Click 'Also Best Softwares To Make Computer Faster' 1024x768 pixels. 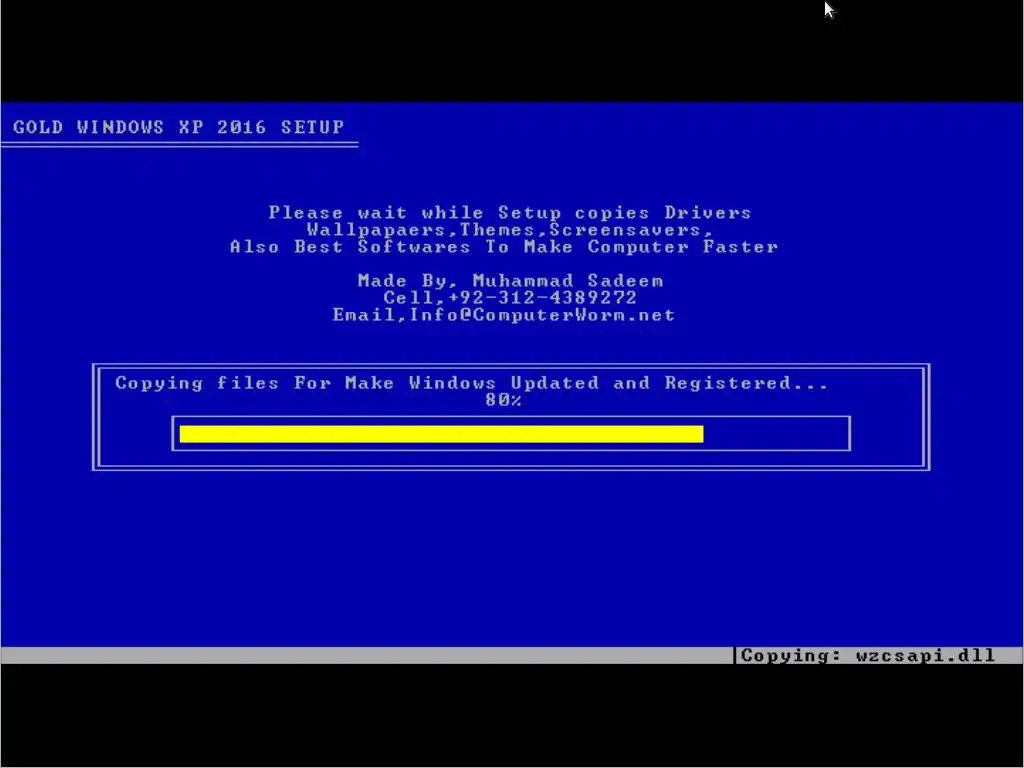504,247
